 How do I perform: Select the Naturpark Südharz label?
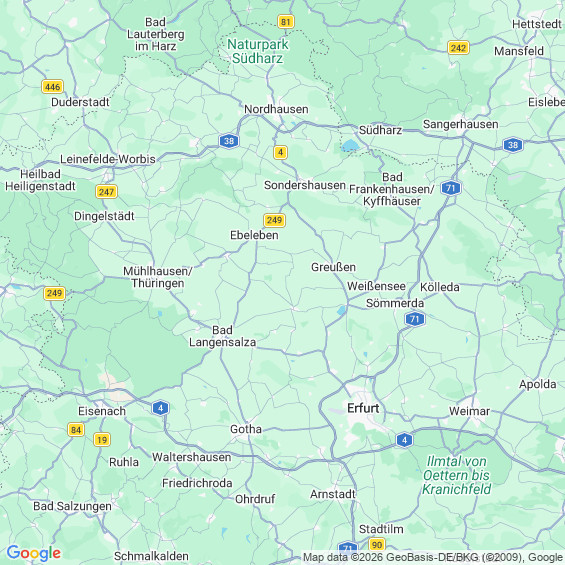pyautogui.click(x=258, y=51)
